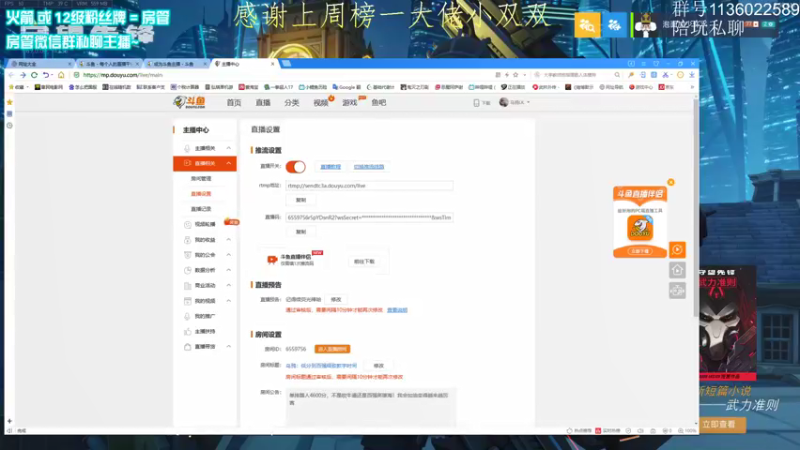Expand the first sidebar section with microphone icon
The width and height of the screenshot is (800, 450).
205,148
